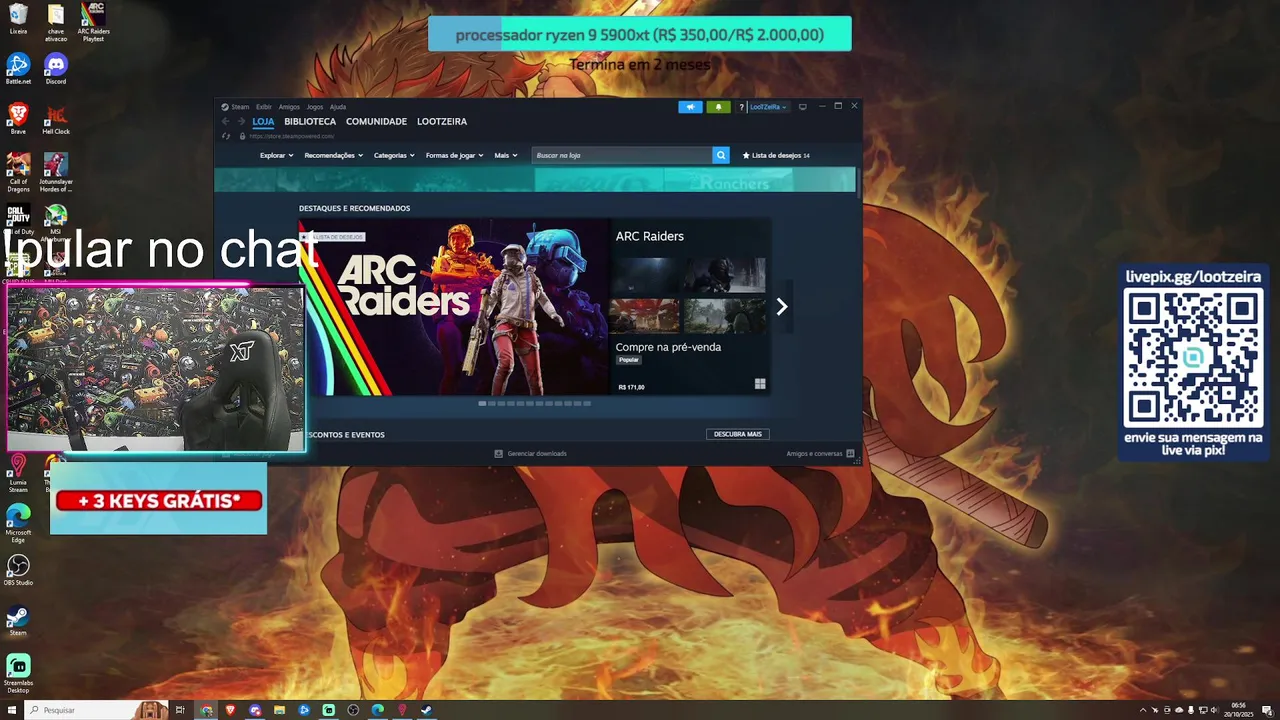Viewport: 1280px width, 720px height.
Task: Click DESCUBRA MAIS button
Action: pos(738,434)
